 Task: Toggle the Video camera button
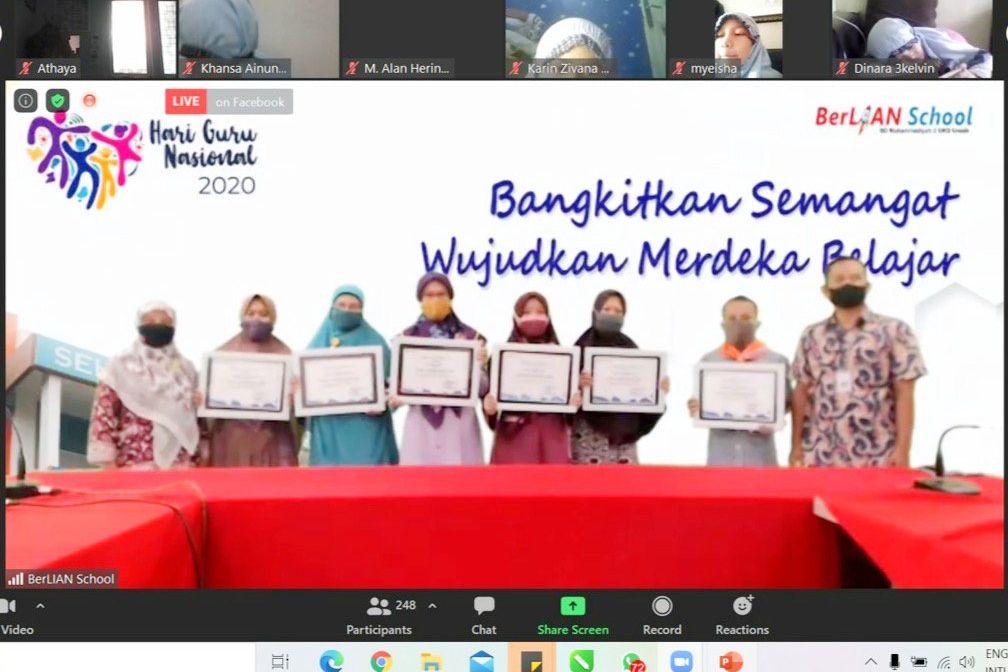[x=14, y=616]
